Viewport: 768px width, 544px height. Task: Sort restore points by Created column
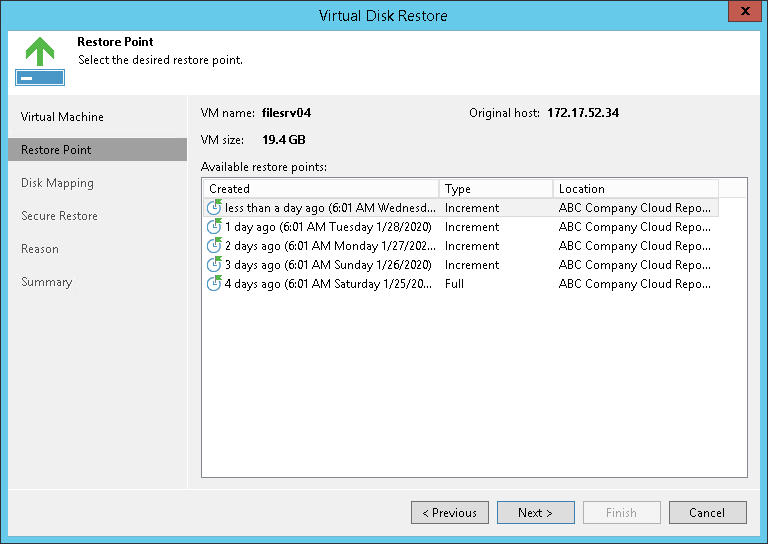point(320,189)
